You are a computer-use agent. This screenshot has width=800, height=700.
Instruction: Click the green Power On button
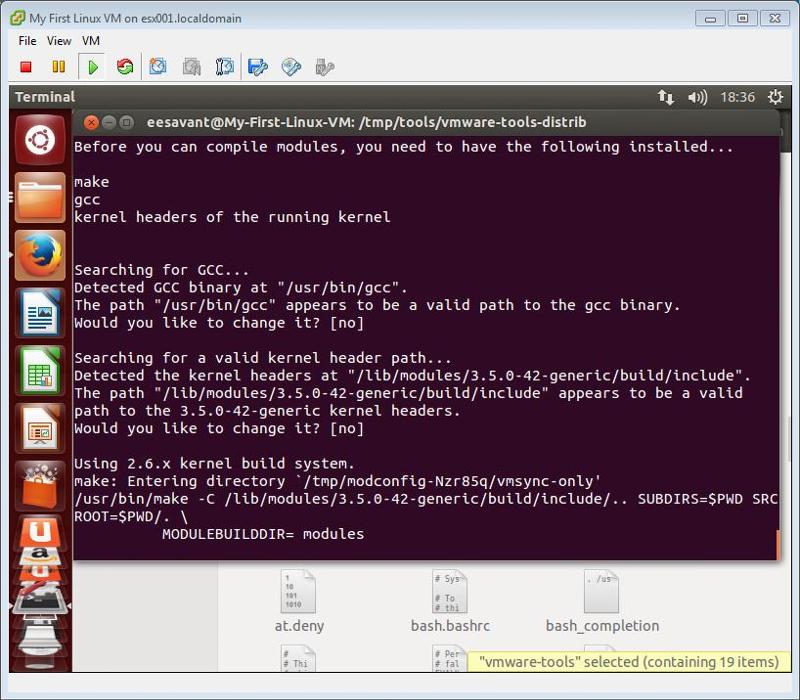pos(92,67)
